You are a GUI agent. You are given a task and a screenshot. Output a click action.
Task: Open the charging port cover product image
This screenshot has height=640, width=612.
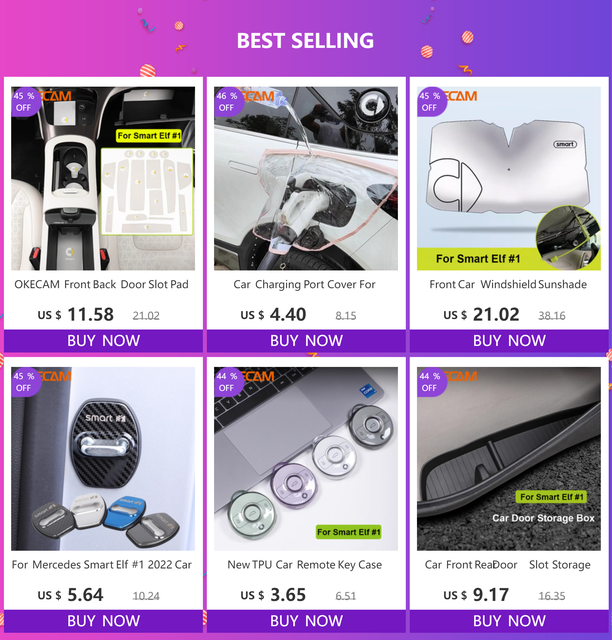coord(306,178)
